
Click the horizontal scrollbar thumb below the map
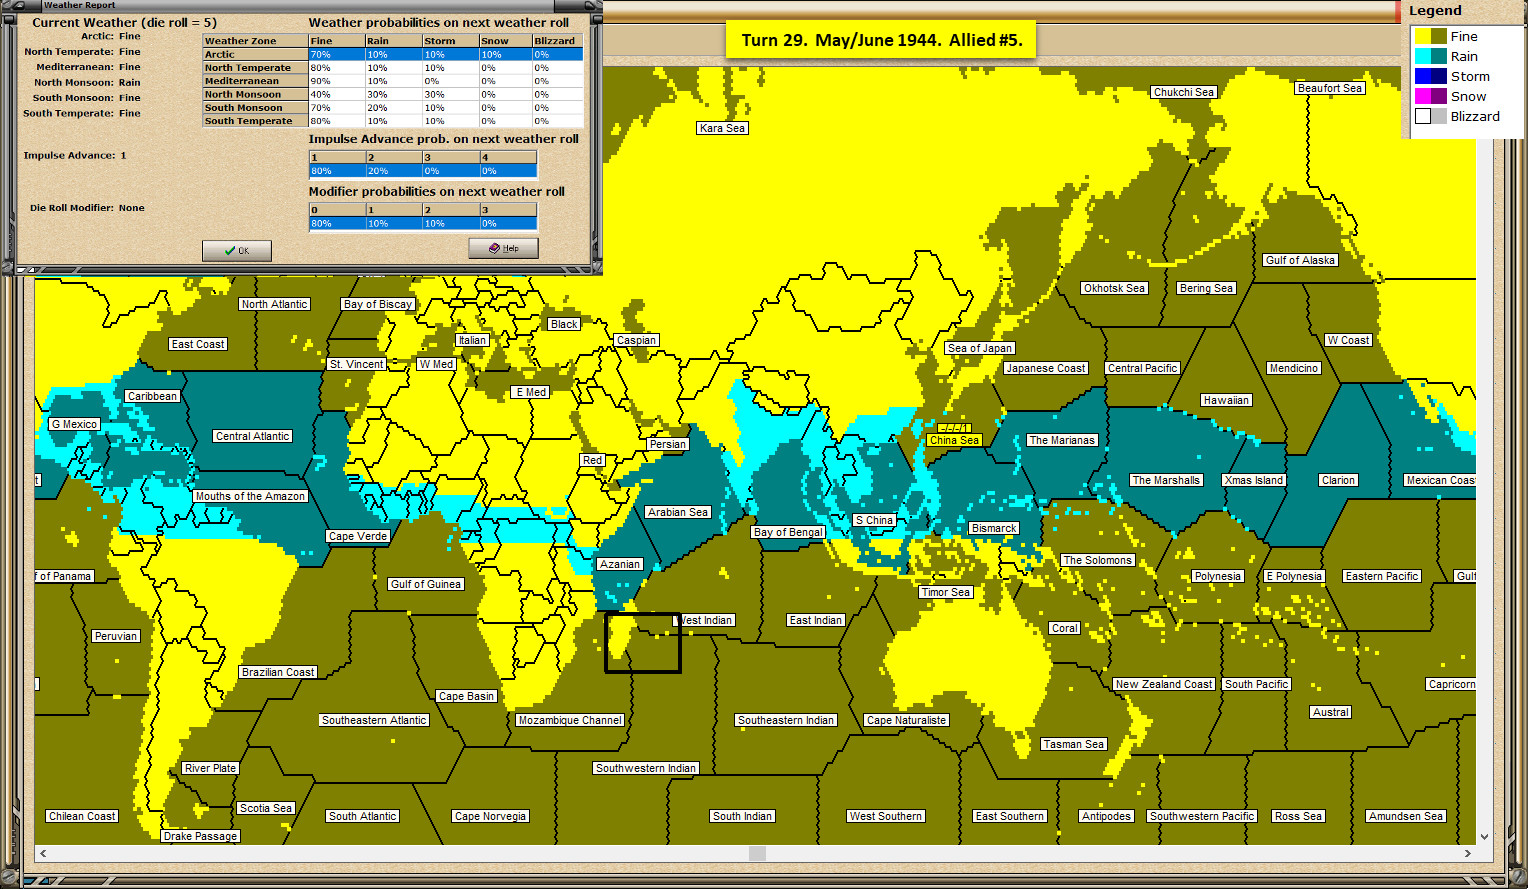757,853
